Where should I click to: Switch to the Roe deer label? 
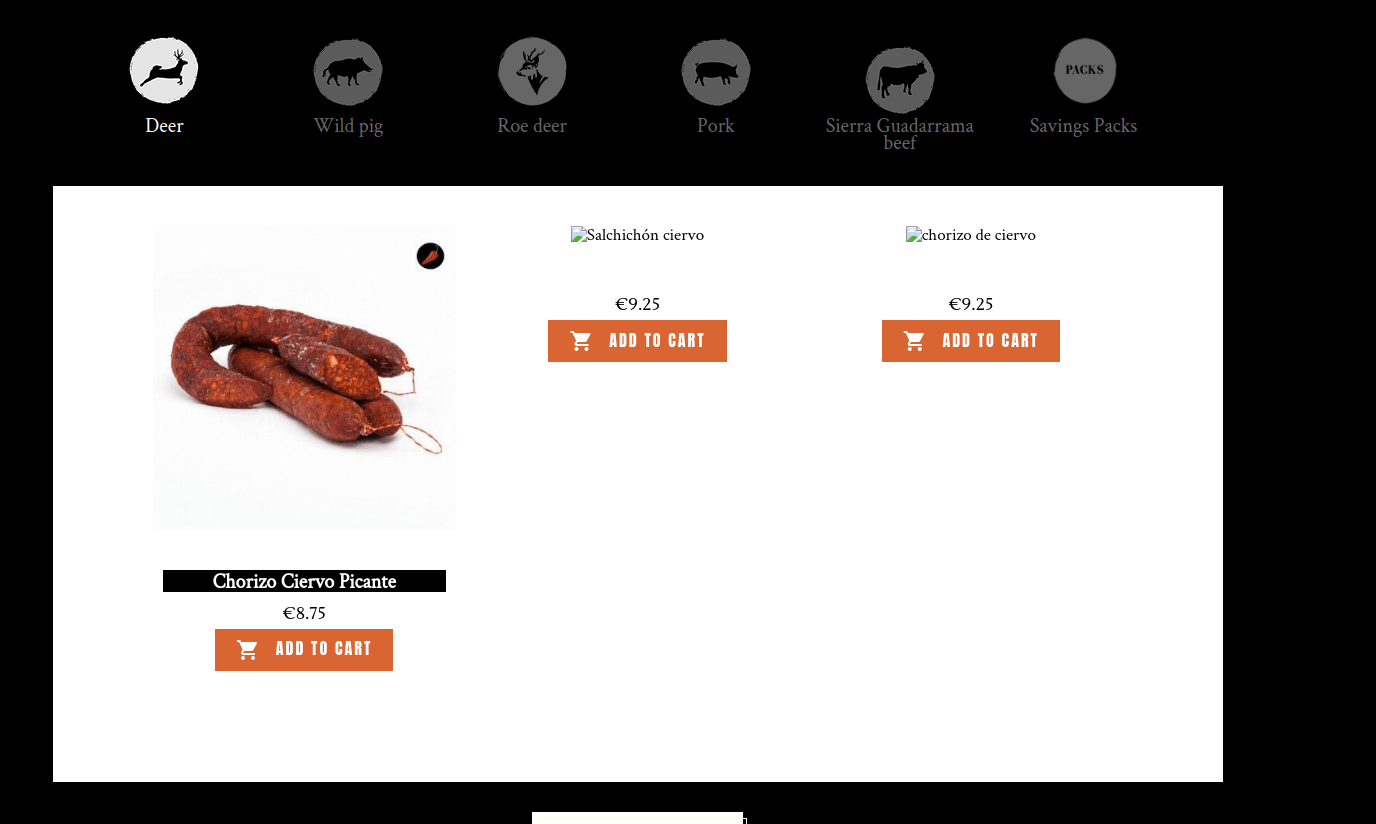point(532,126)
